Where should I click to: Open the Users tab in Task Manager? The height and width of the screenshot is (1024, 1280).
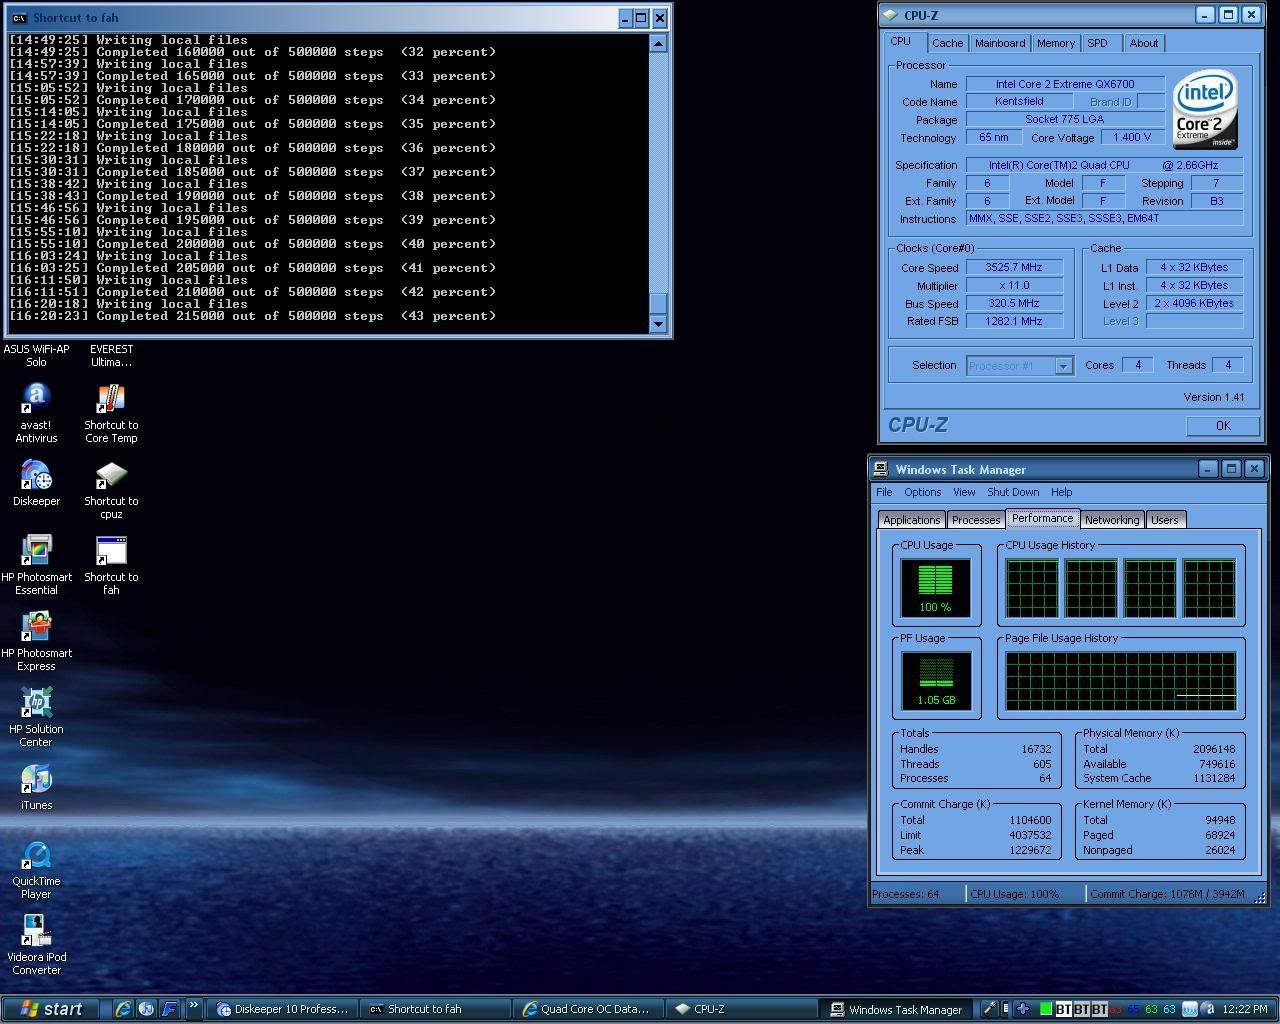point(1165,520)
